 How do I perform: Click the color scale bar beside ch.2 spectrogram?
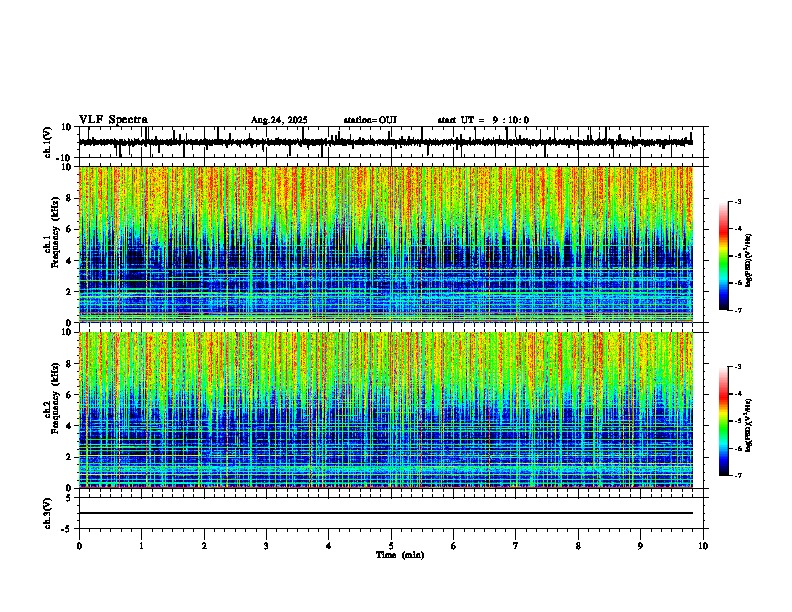click(723, 421)
